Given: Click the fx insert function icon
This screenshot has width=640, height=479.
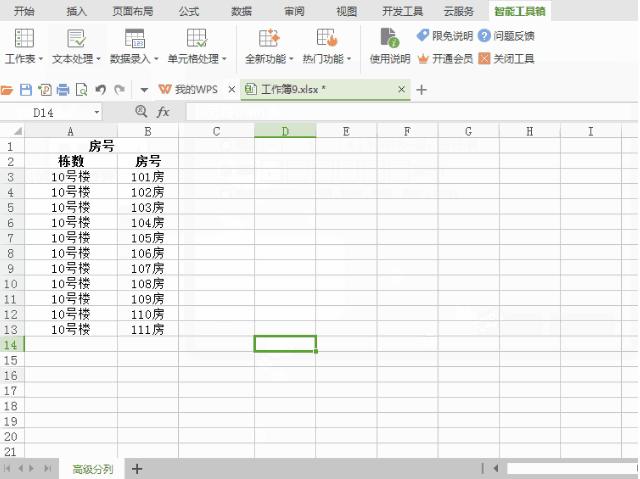Looking at the screenshot, I should point(163,111).
